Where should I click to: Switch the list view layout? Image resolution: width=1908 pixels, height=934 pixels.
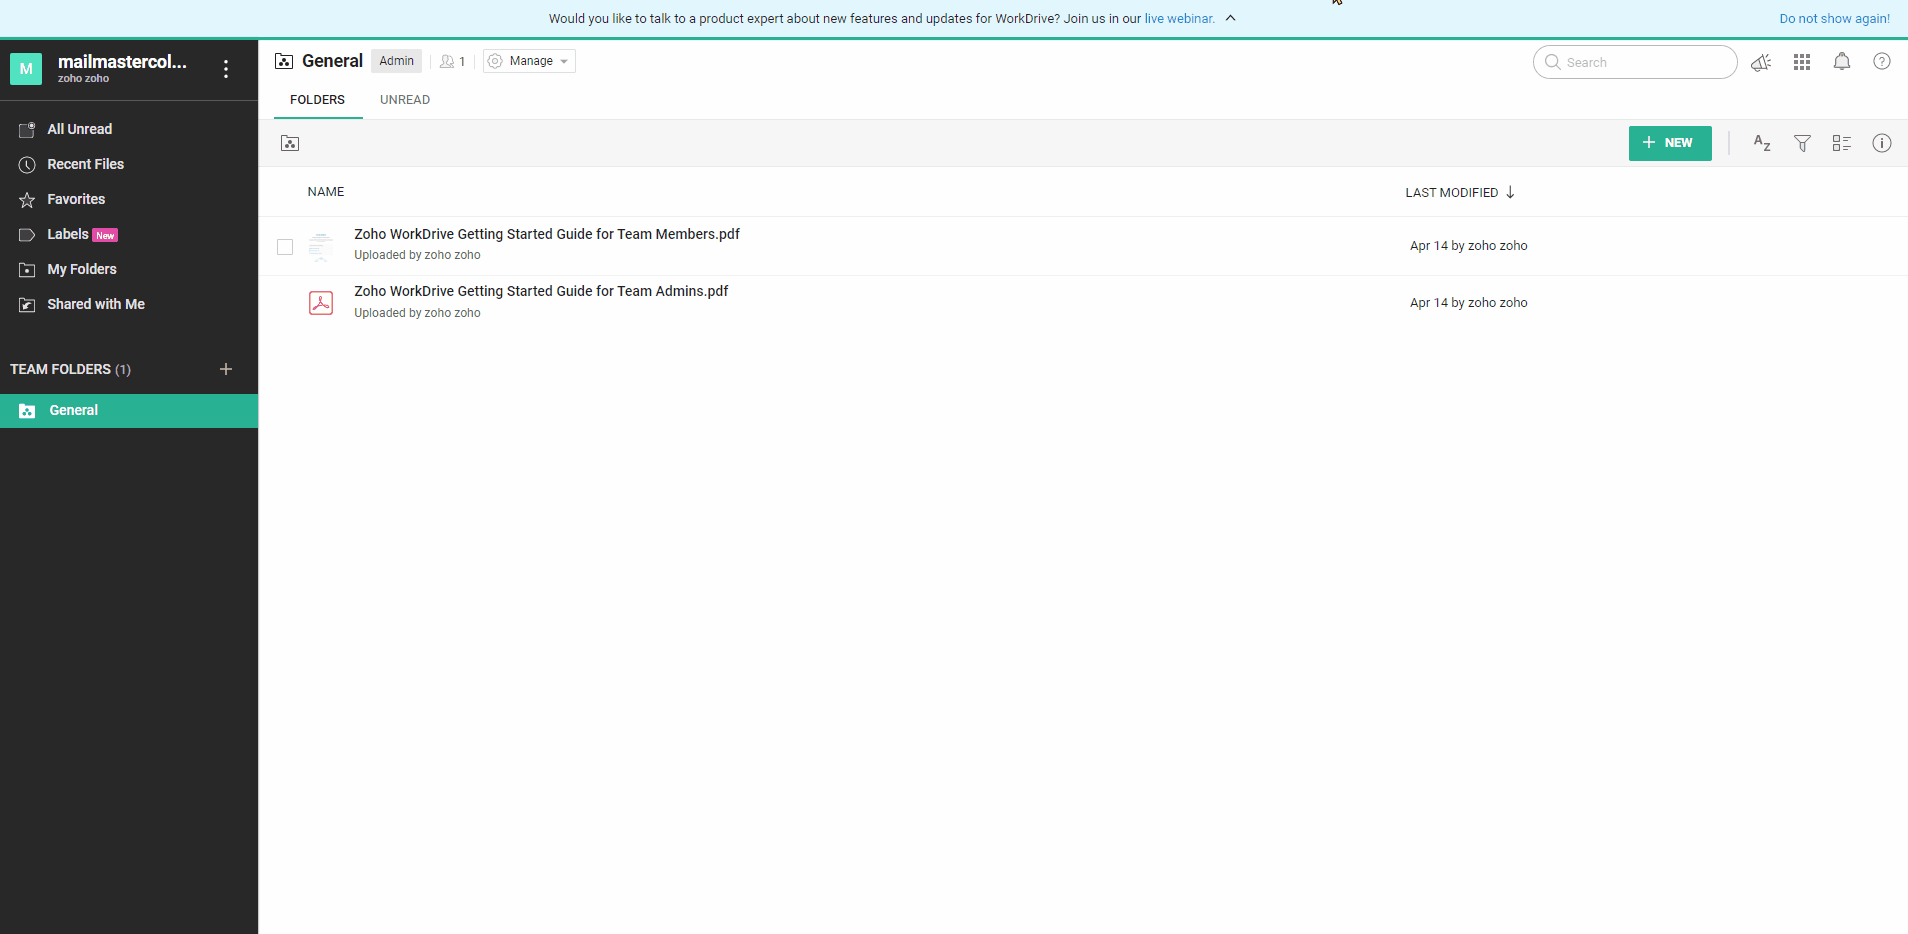pos(1842,143)
